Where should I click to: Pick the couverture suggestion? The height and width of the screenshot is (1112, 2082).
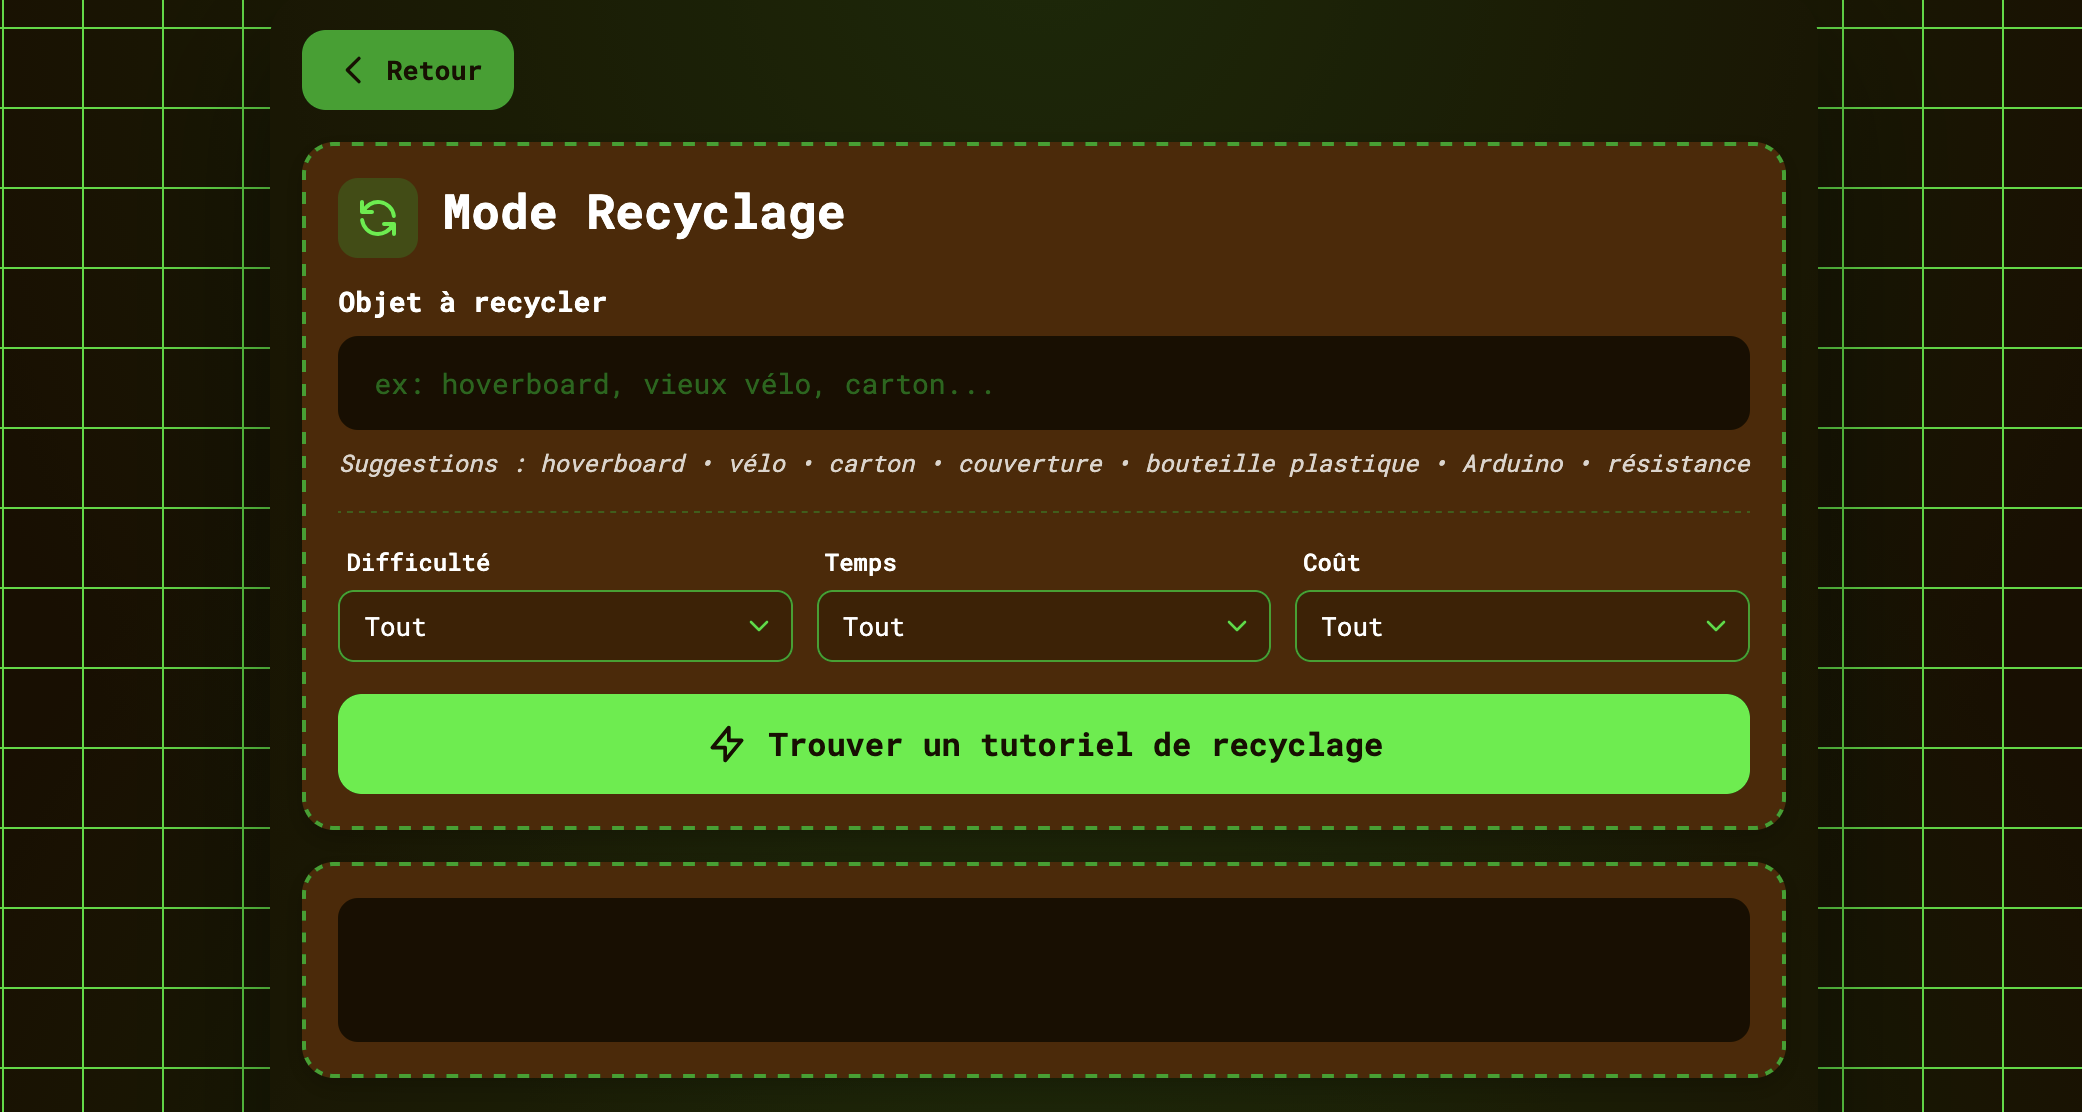1030,464
